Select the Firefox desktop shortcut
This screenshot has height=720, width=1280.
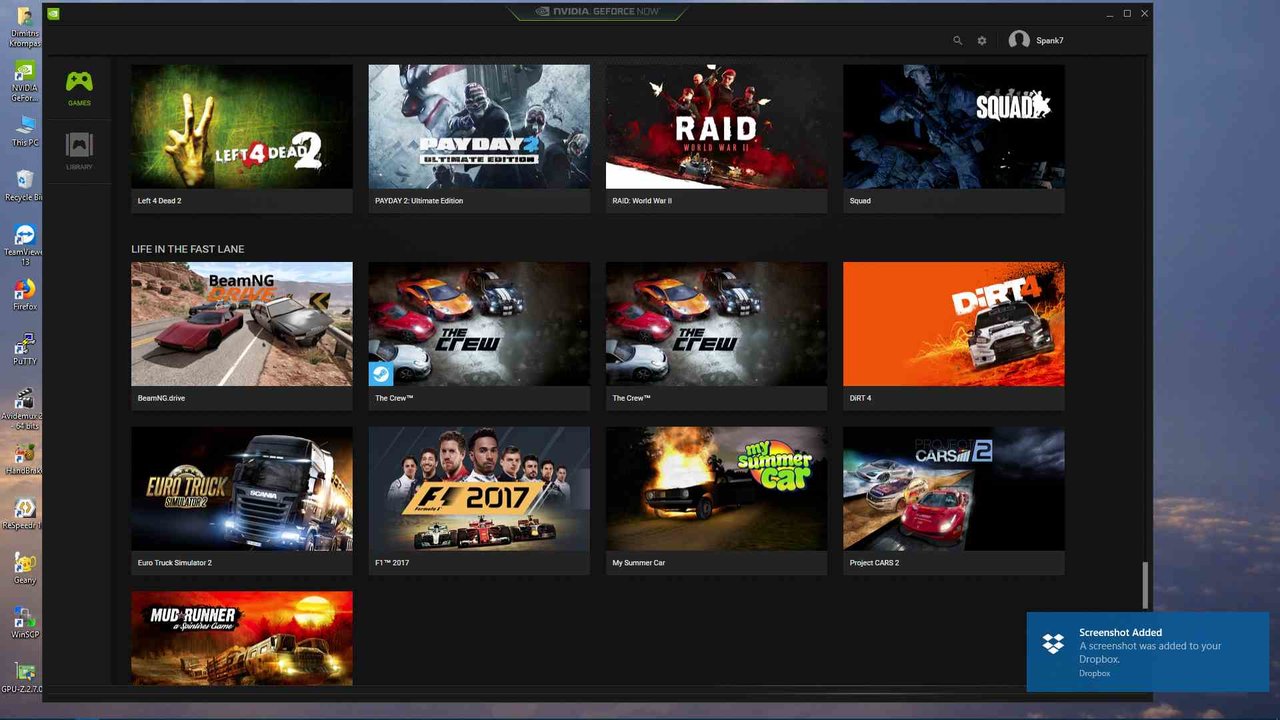point(25,295)
